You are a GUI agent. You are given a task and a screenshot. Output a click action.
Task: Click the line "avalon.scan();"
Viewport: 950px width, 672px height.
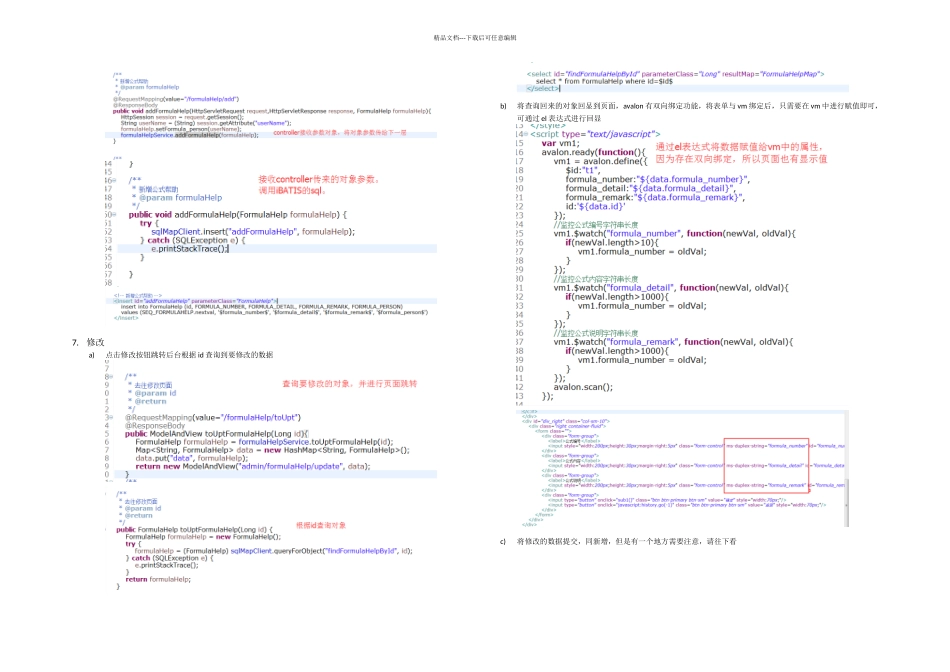583,387
